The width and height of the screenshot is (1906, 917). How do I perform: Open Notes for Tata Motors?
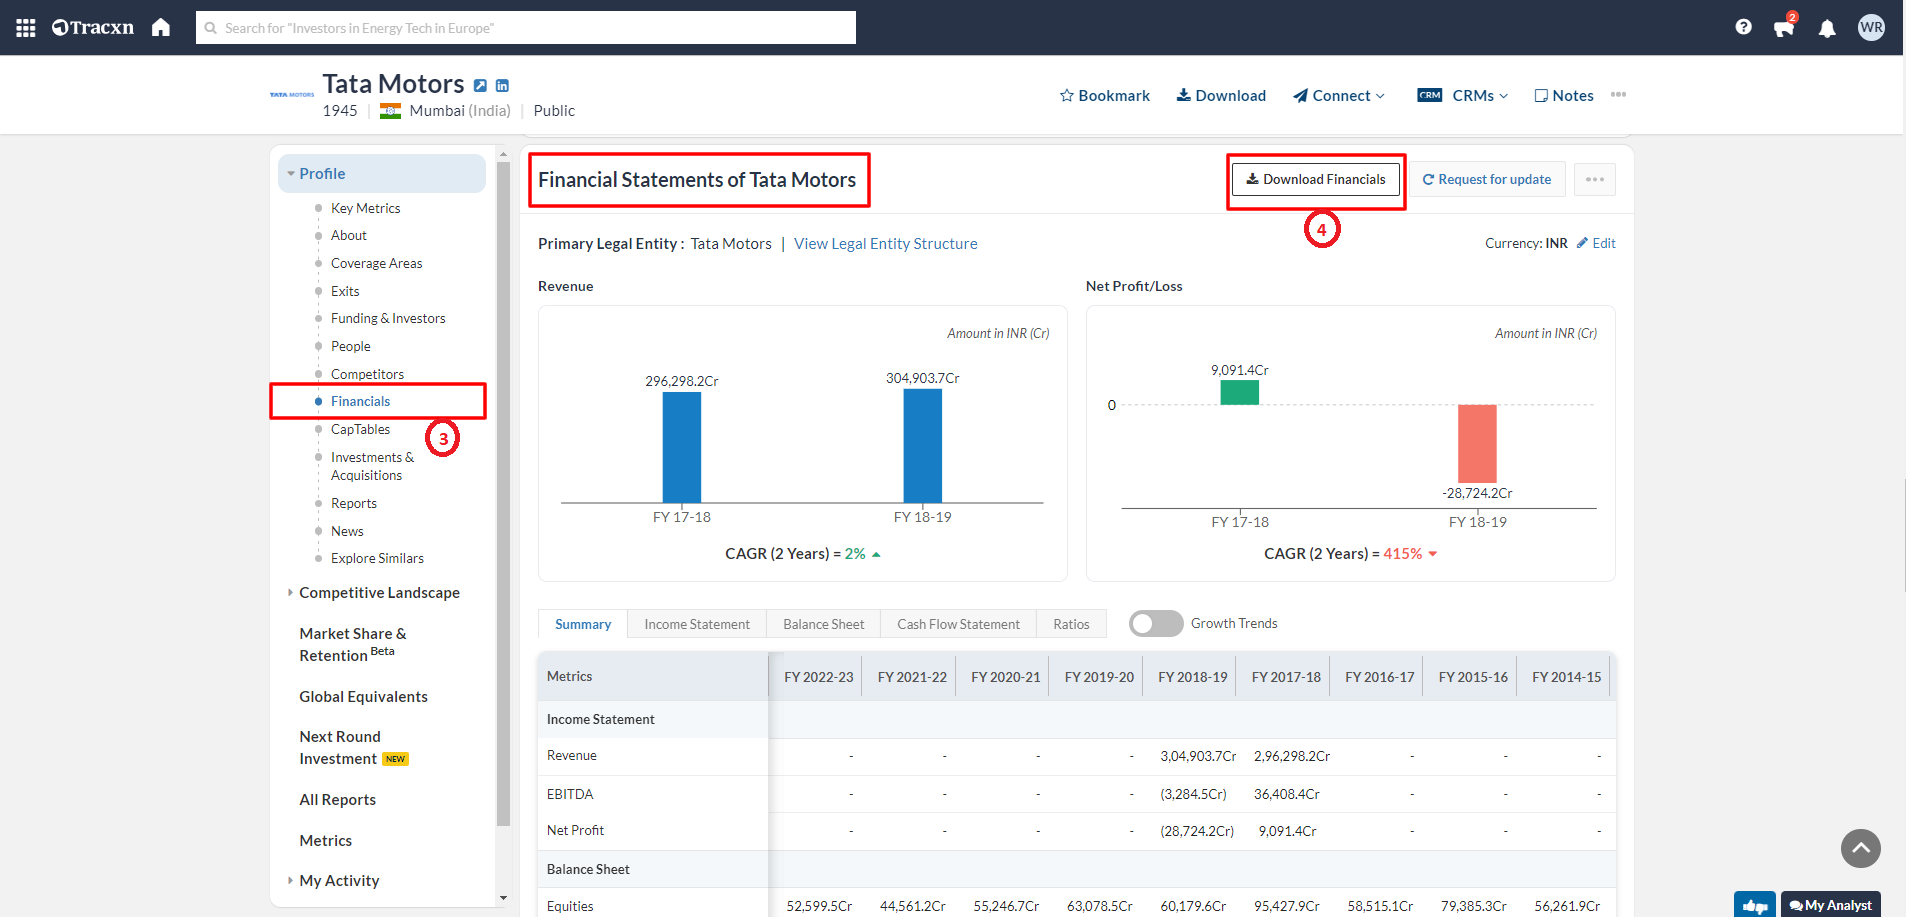(x=1564, y=95)
